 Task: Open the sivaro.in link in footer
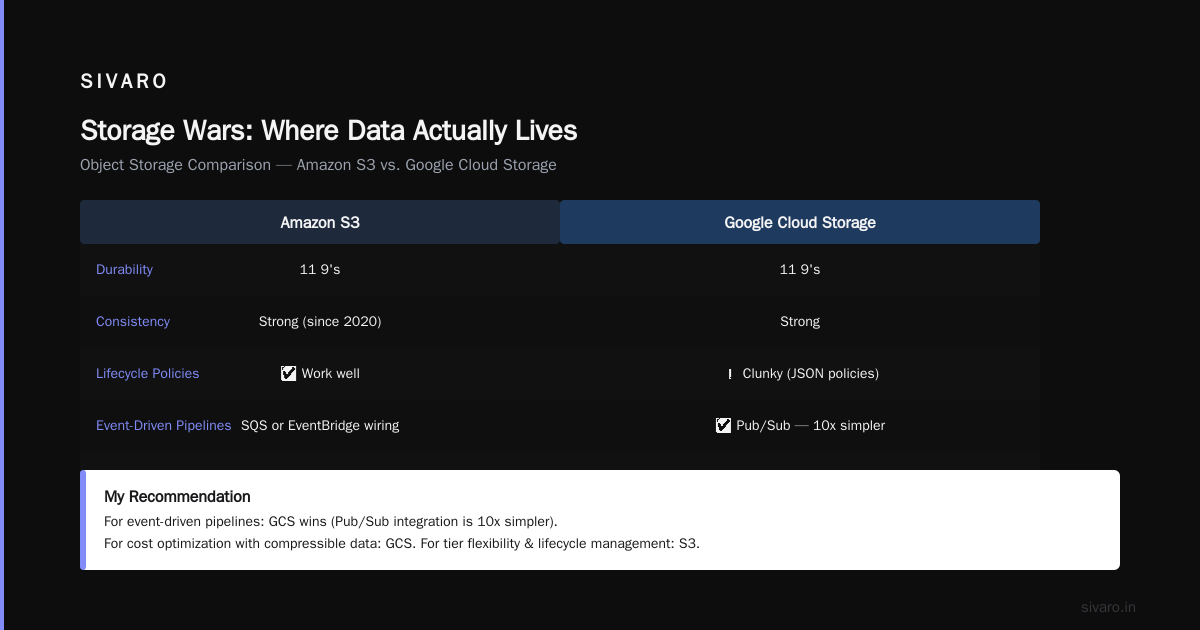(x=1108, y=607)
